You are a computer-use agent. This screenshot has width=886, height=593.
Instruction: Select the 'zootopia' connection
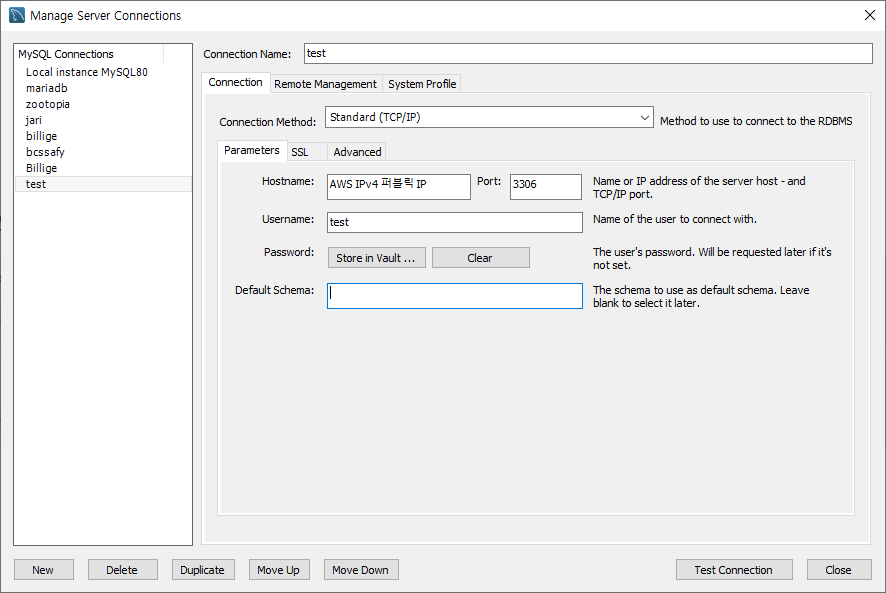point(103,104)
